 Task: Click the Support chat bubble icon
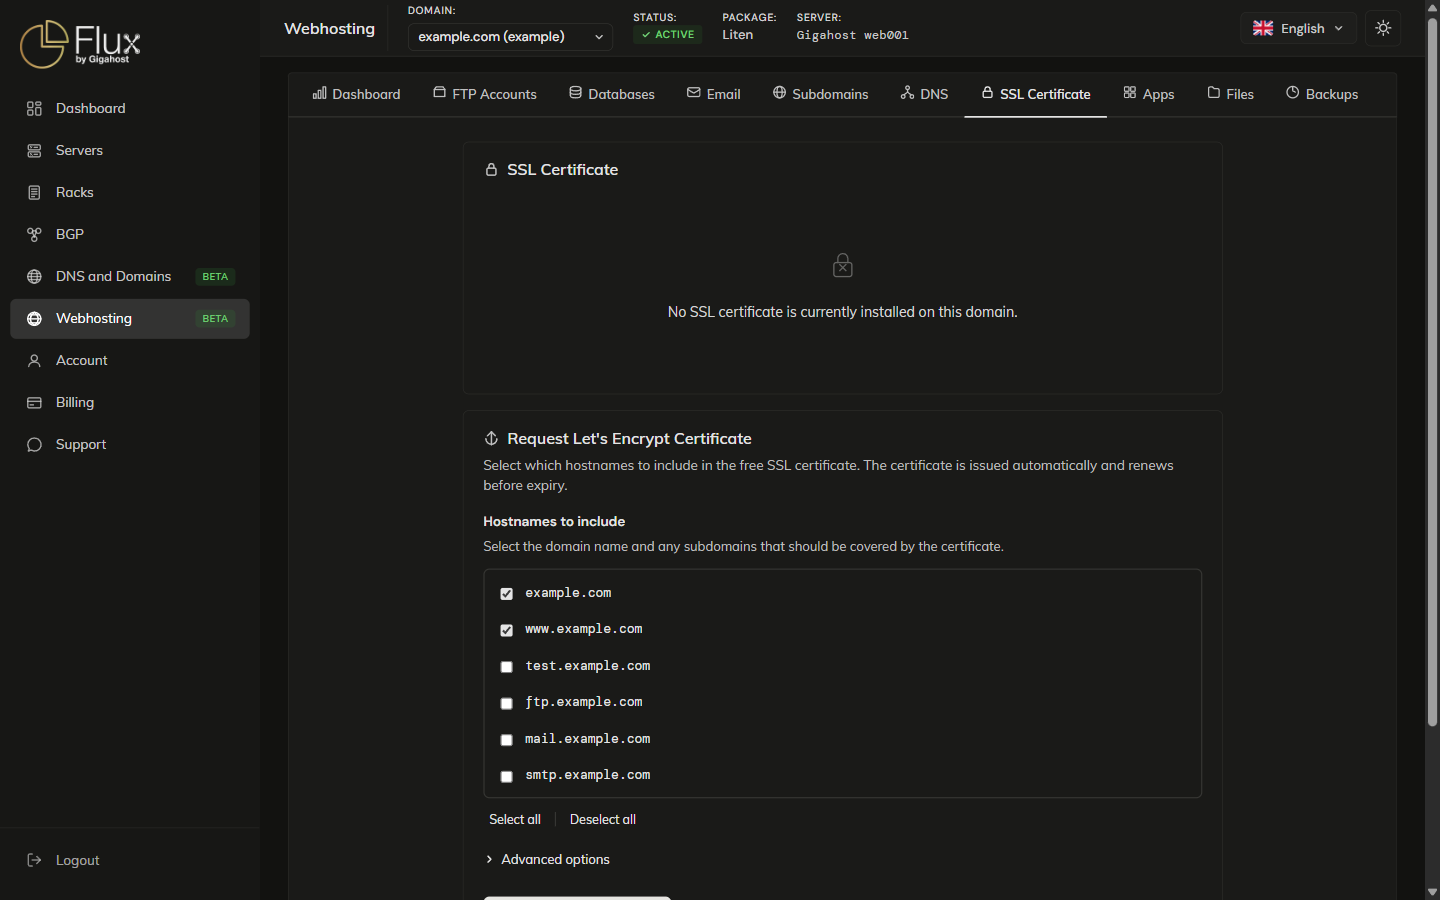click(34, 445)
